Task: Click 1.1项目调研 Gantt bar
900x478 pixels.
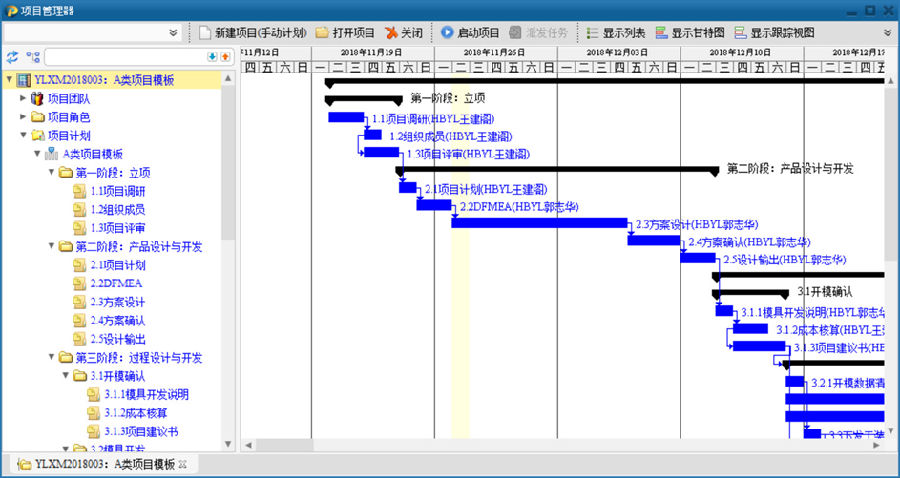Action: point(346,118)
